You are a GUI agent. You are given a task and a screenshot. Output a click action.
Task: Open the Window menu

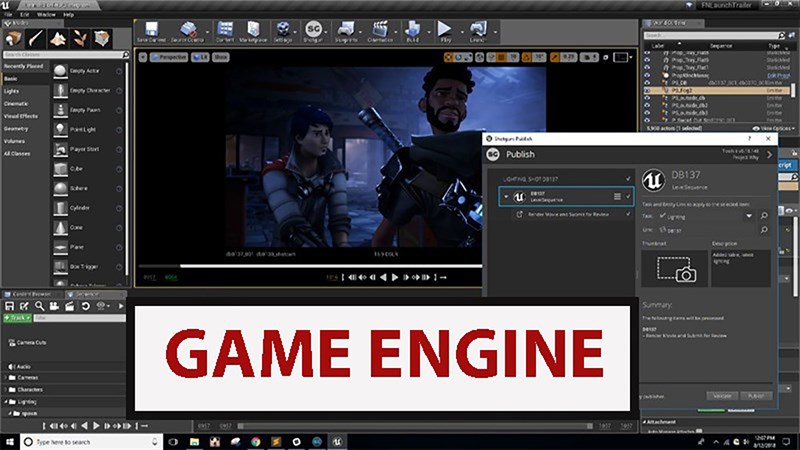click(x=46, y=15)
